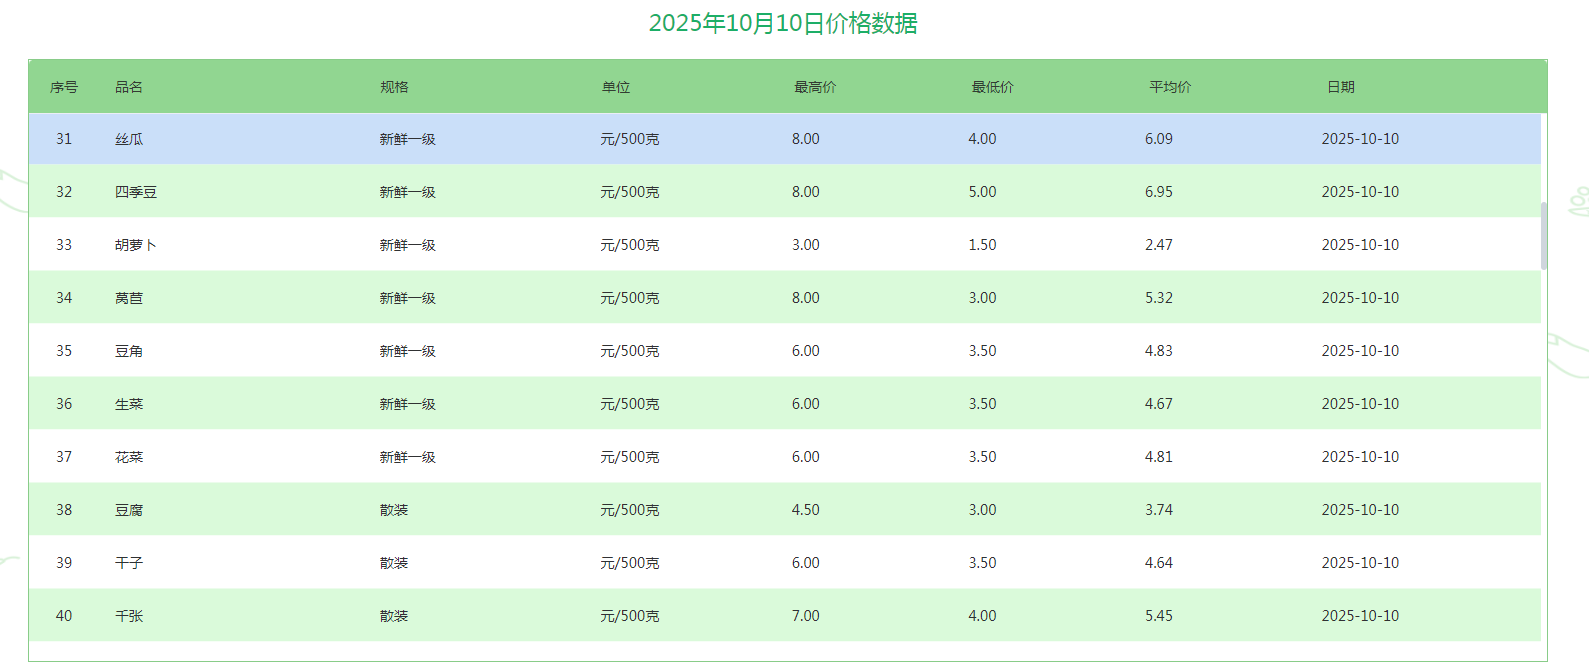1589x671 pixels.
Task: Click the 莴苣 product name
Action: (x=129, y=298)
